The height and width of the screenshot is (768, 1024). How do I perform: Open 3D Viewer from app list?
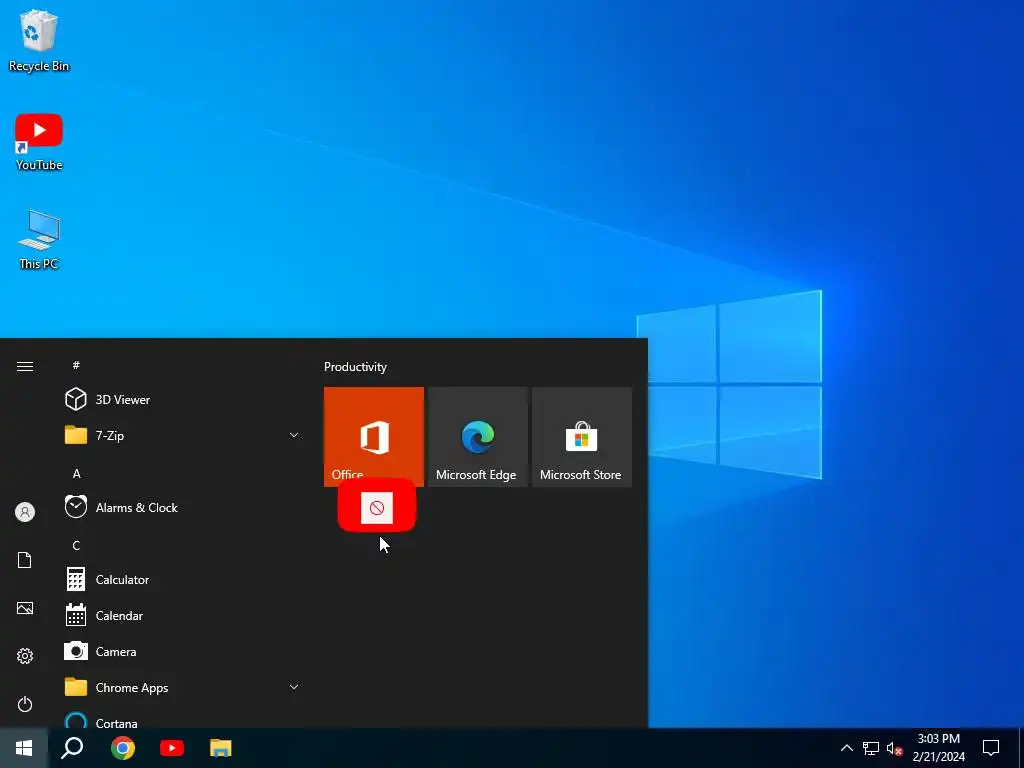point(182,399)
